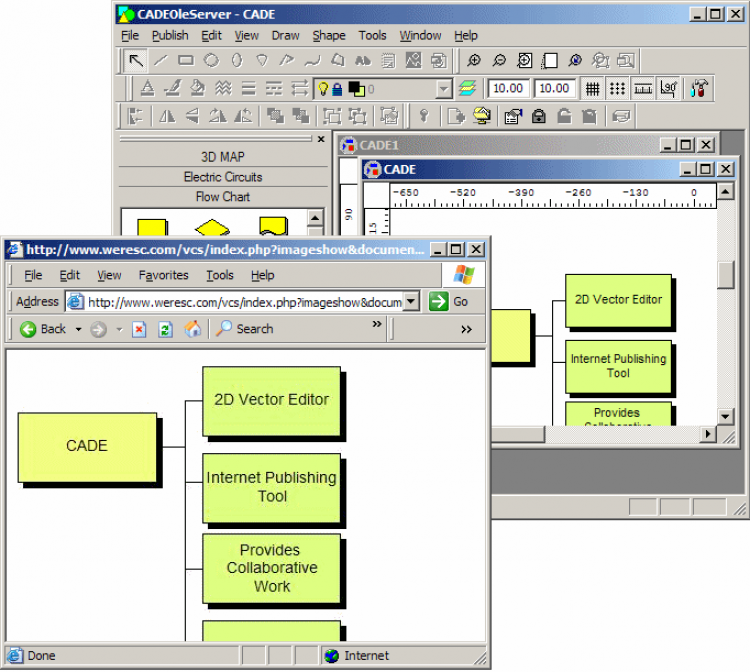Click the align shapes icon
Viewport: 750px width, 672px height.
pyautogui.click(x=136, y=116)
